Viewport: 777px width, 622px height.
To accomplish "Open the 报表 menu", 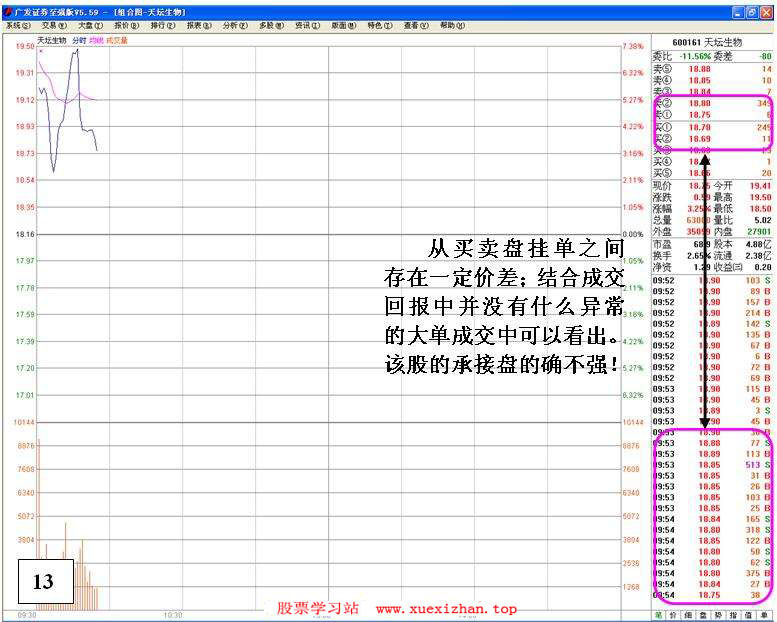I will click(199, 25).
